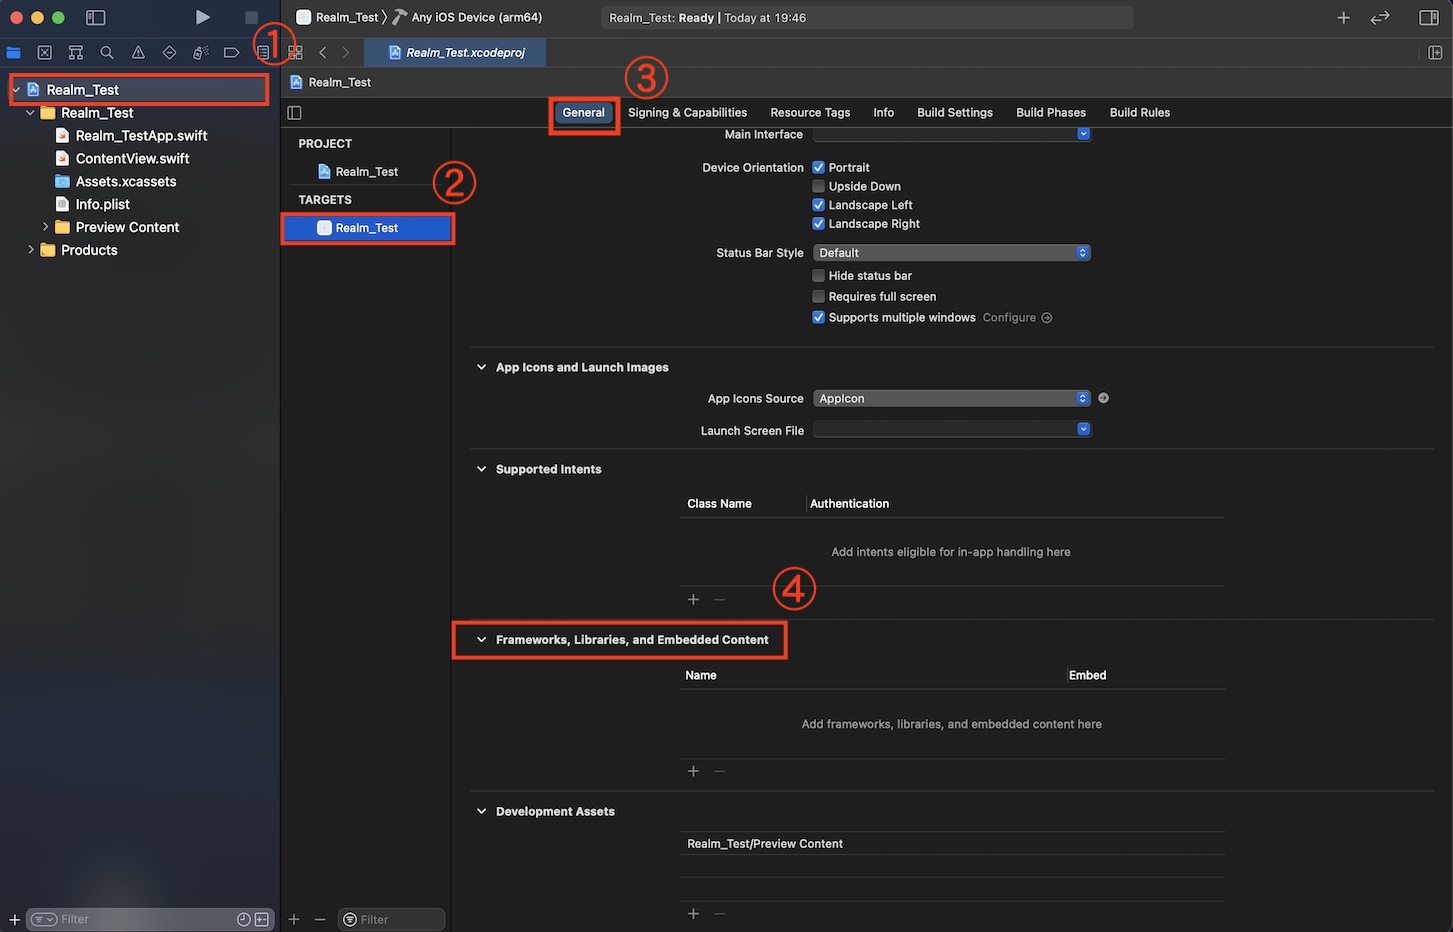Show only recently modified files
This screenshot has width=1453, height=932.
pyautogui.click(x=244, y=919)
